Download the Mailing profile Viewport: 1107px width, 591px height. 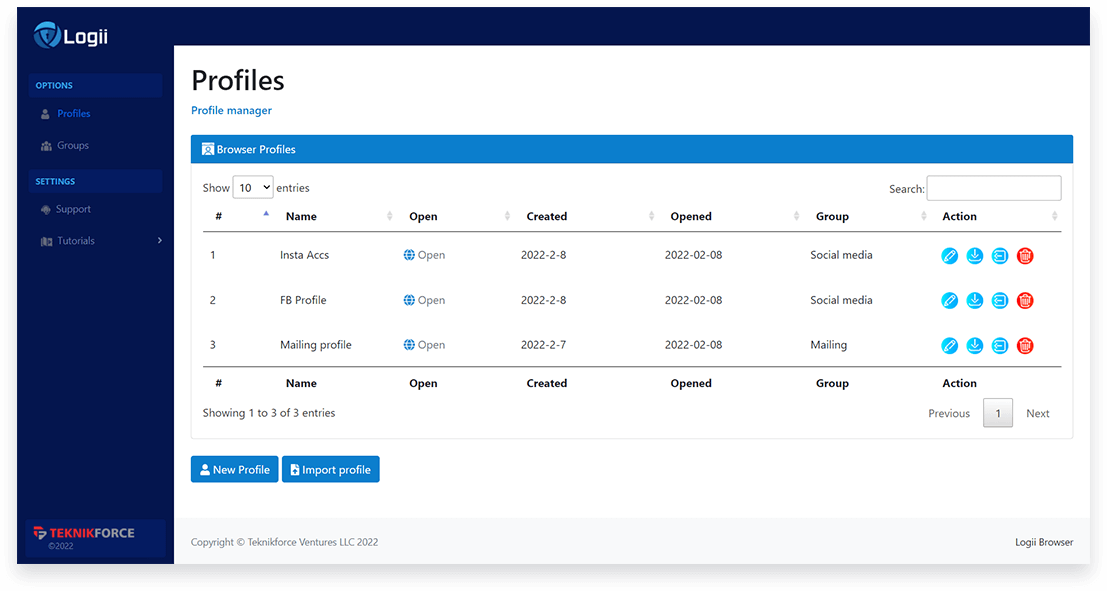(x=974, y=345)
